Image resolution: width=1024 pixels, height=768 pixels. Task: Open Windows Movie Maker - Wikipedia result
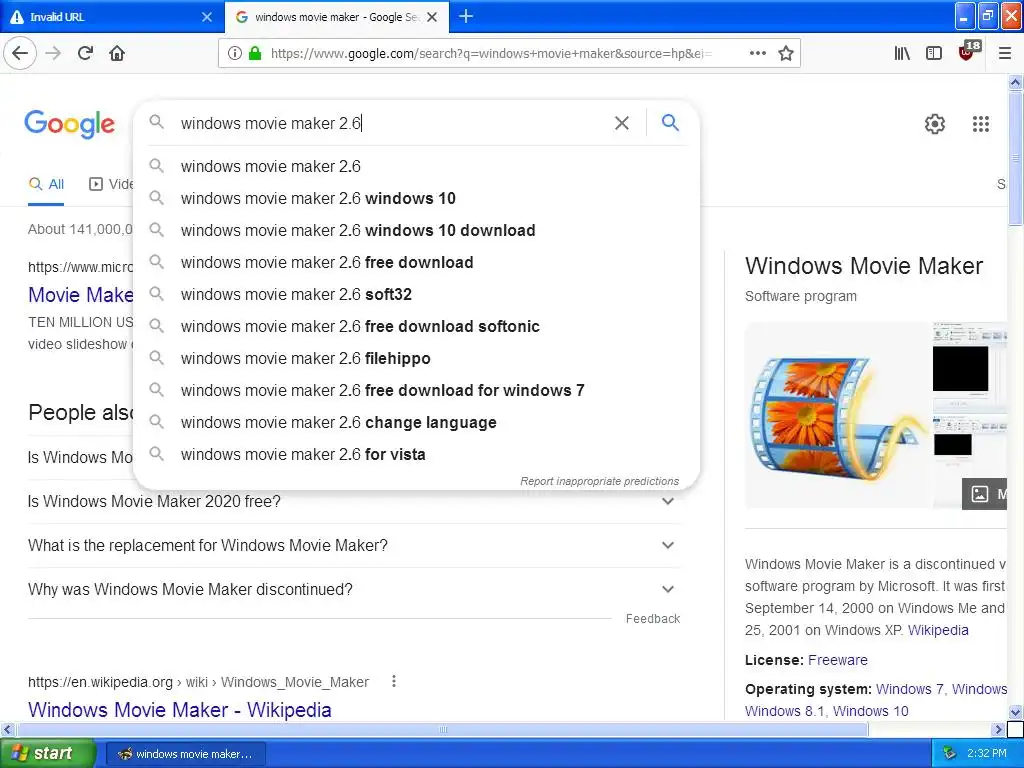pyautogui.click(x=180, y=709)
